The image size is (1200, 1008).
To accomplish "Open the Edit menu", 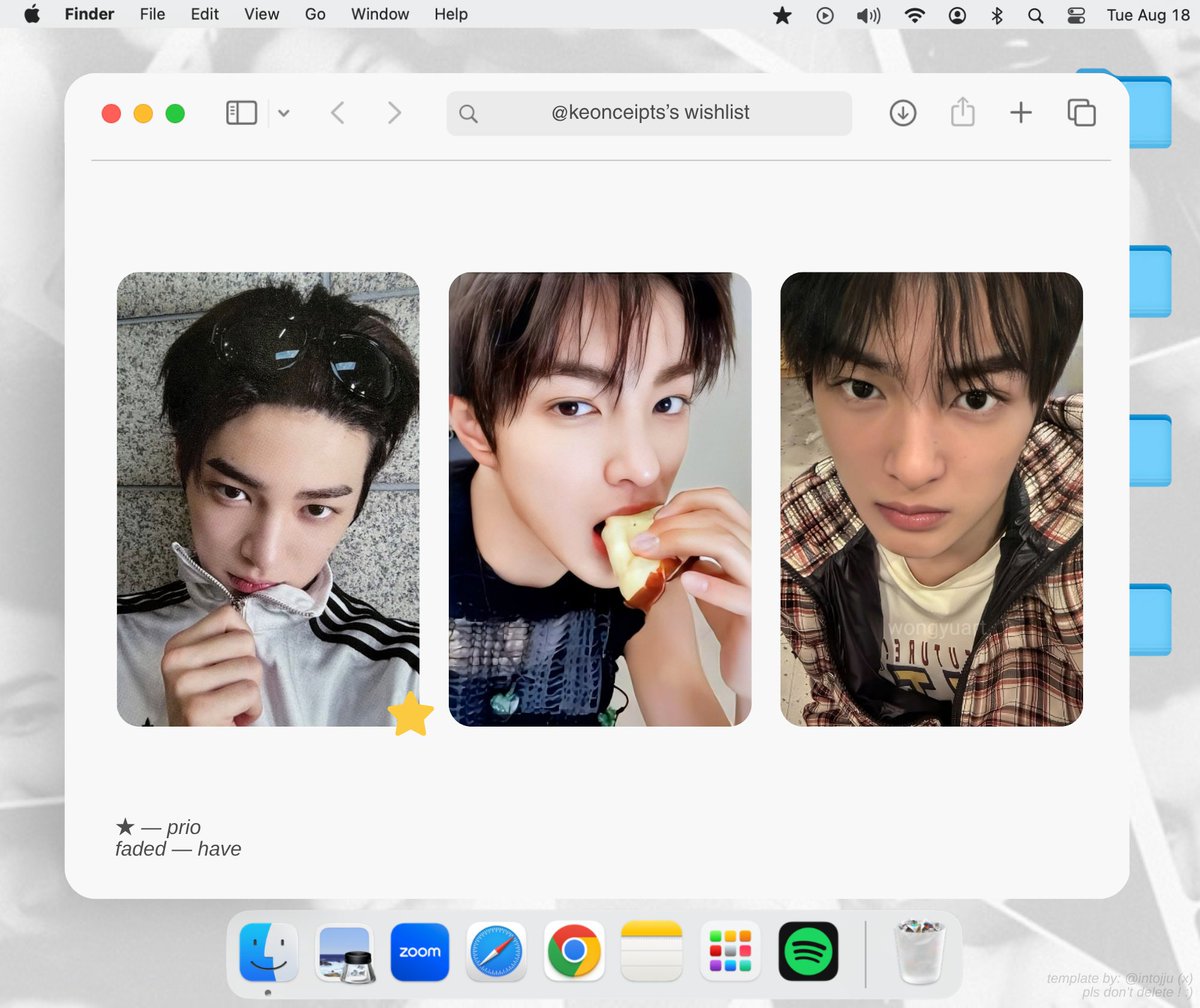I will [x=204, y=14].
